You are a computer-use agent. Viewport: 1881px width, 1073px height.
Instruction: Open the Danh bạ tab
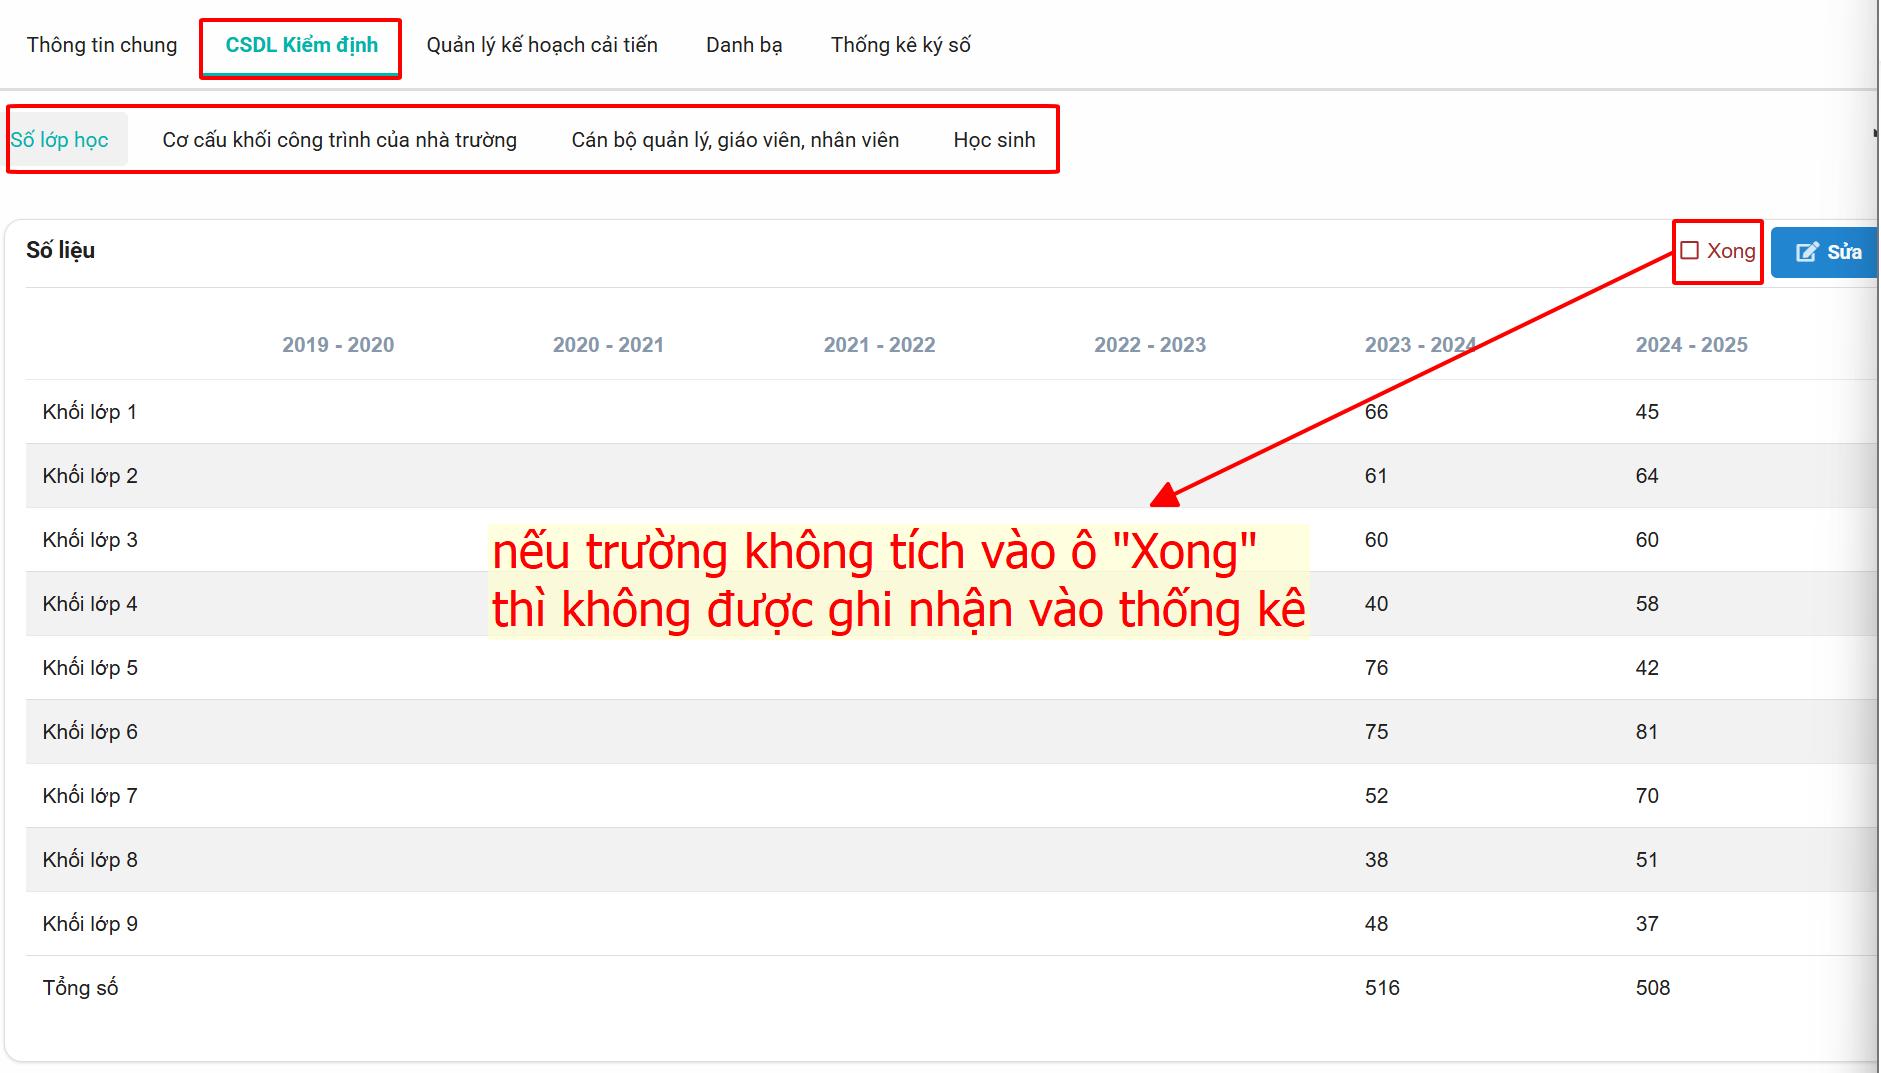tap(744, 45)
